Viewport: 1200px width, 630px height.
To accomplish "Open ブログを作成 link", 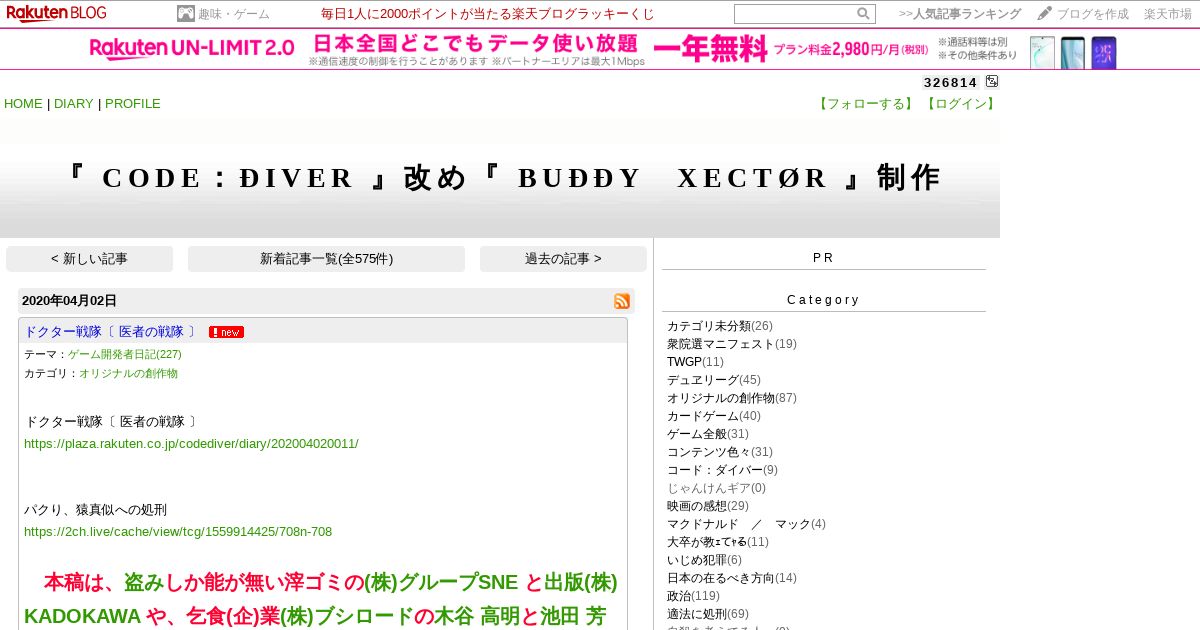I will [x=1093, y=14].
